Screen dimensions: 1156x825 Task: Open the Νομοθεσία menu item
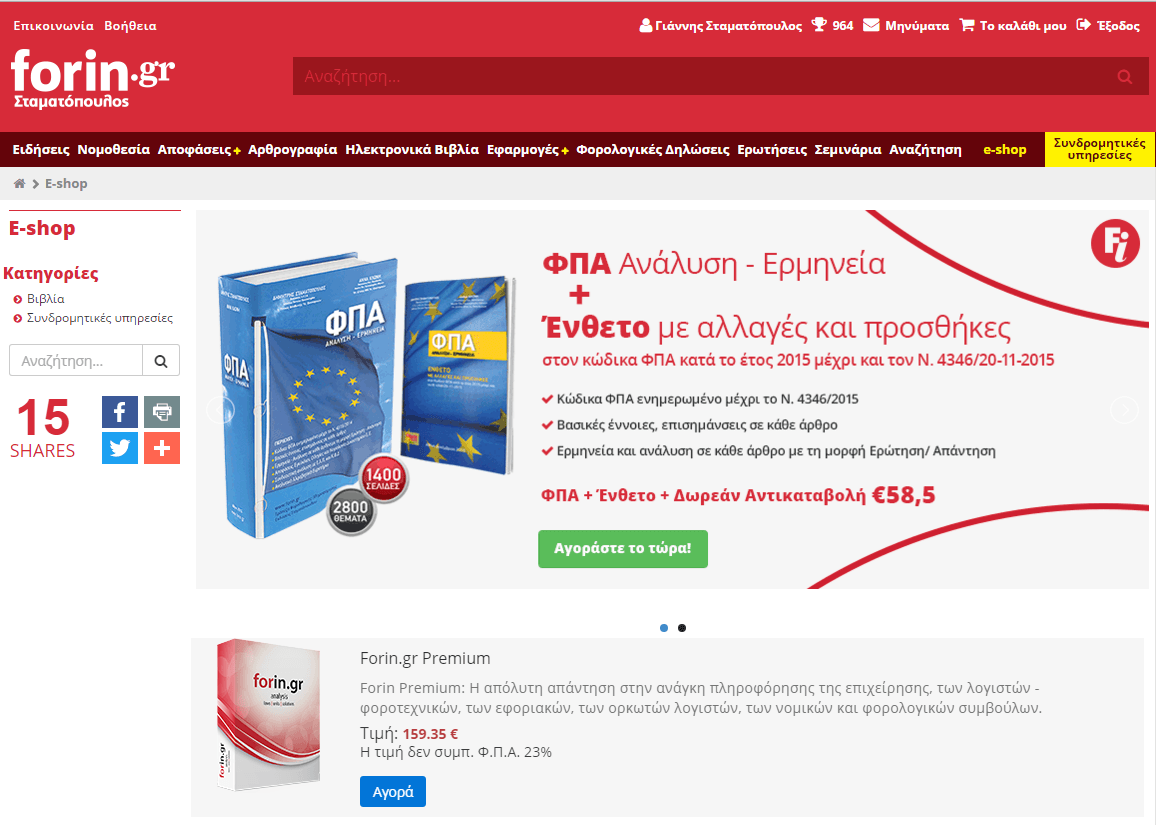coord(114,150)
